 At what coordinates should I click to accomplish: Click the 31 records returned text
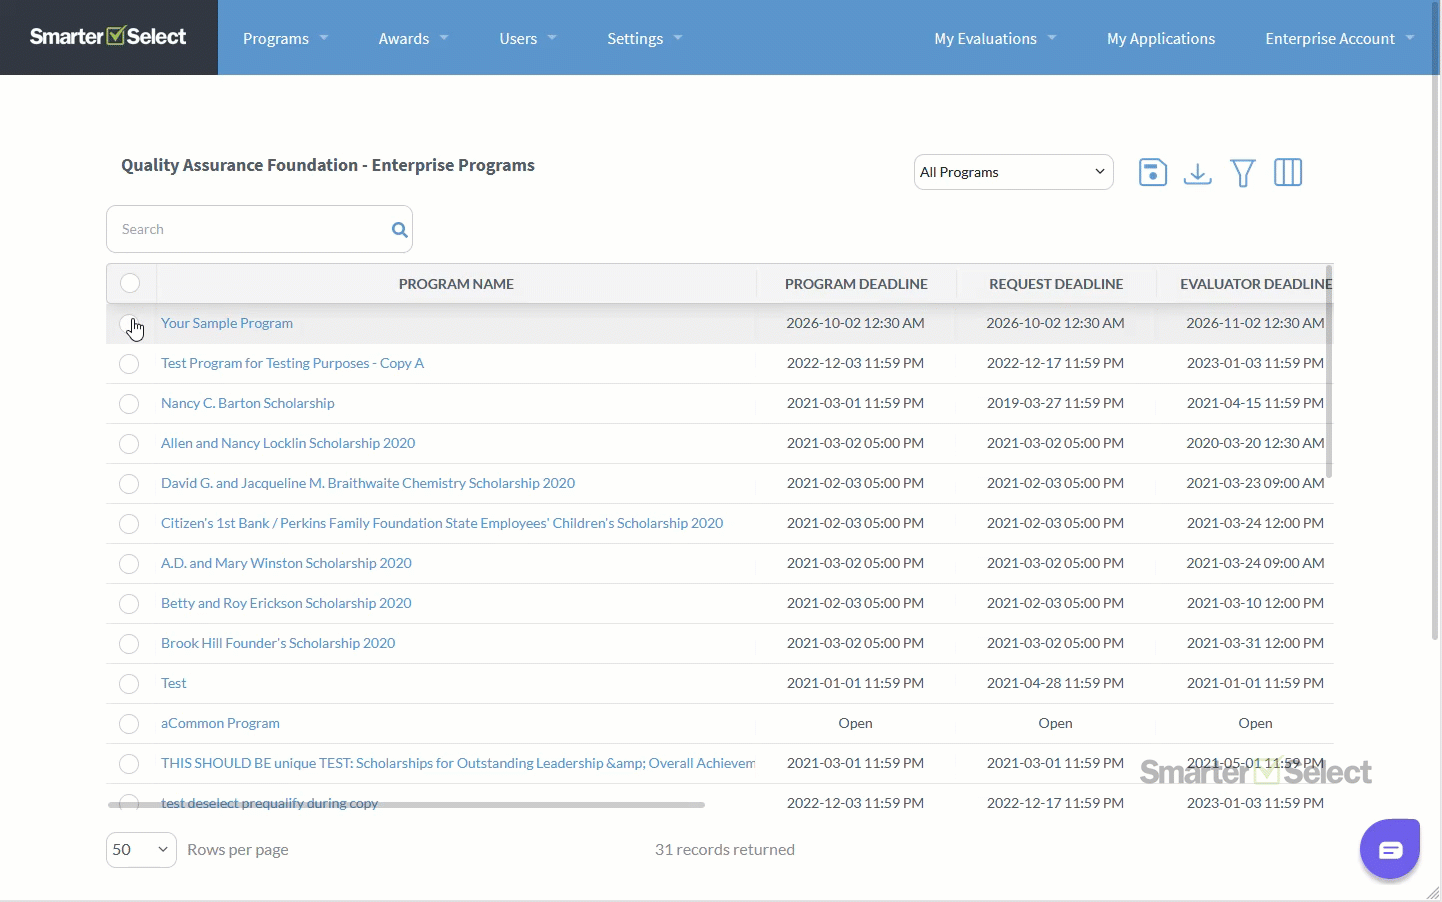[725, 849]
